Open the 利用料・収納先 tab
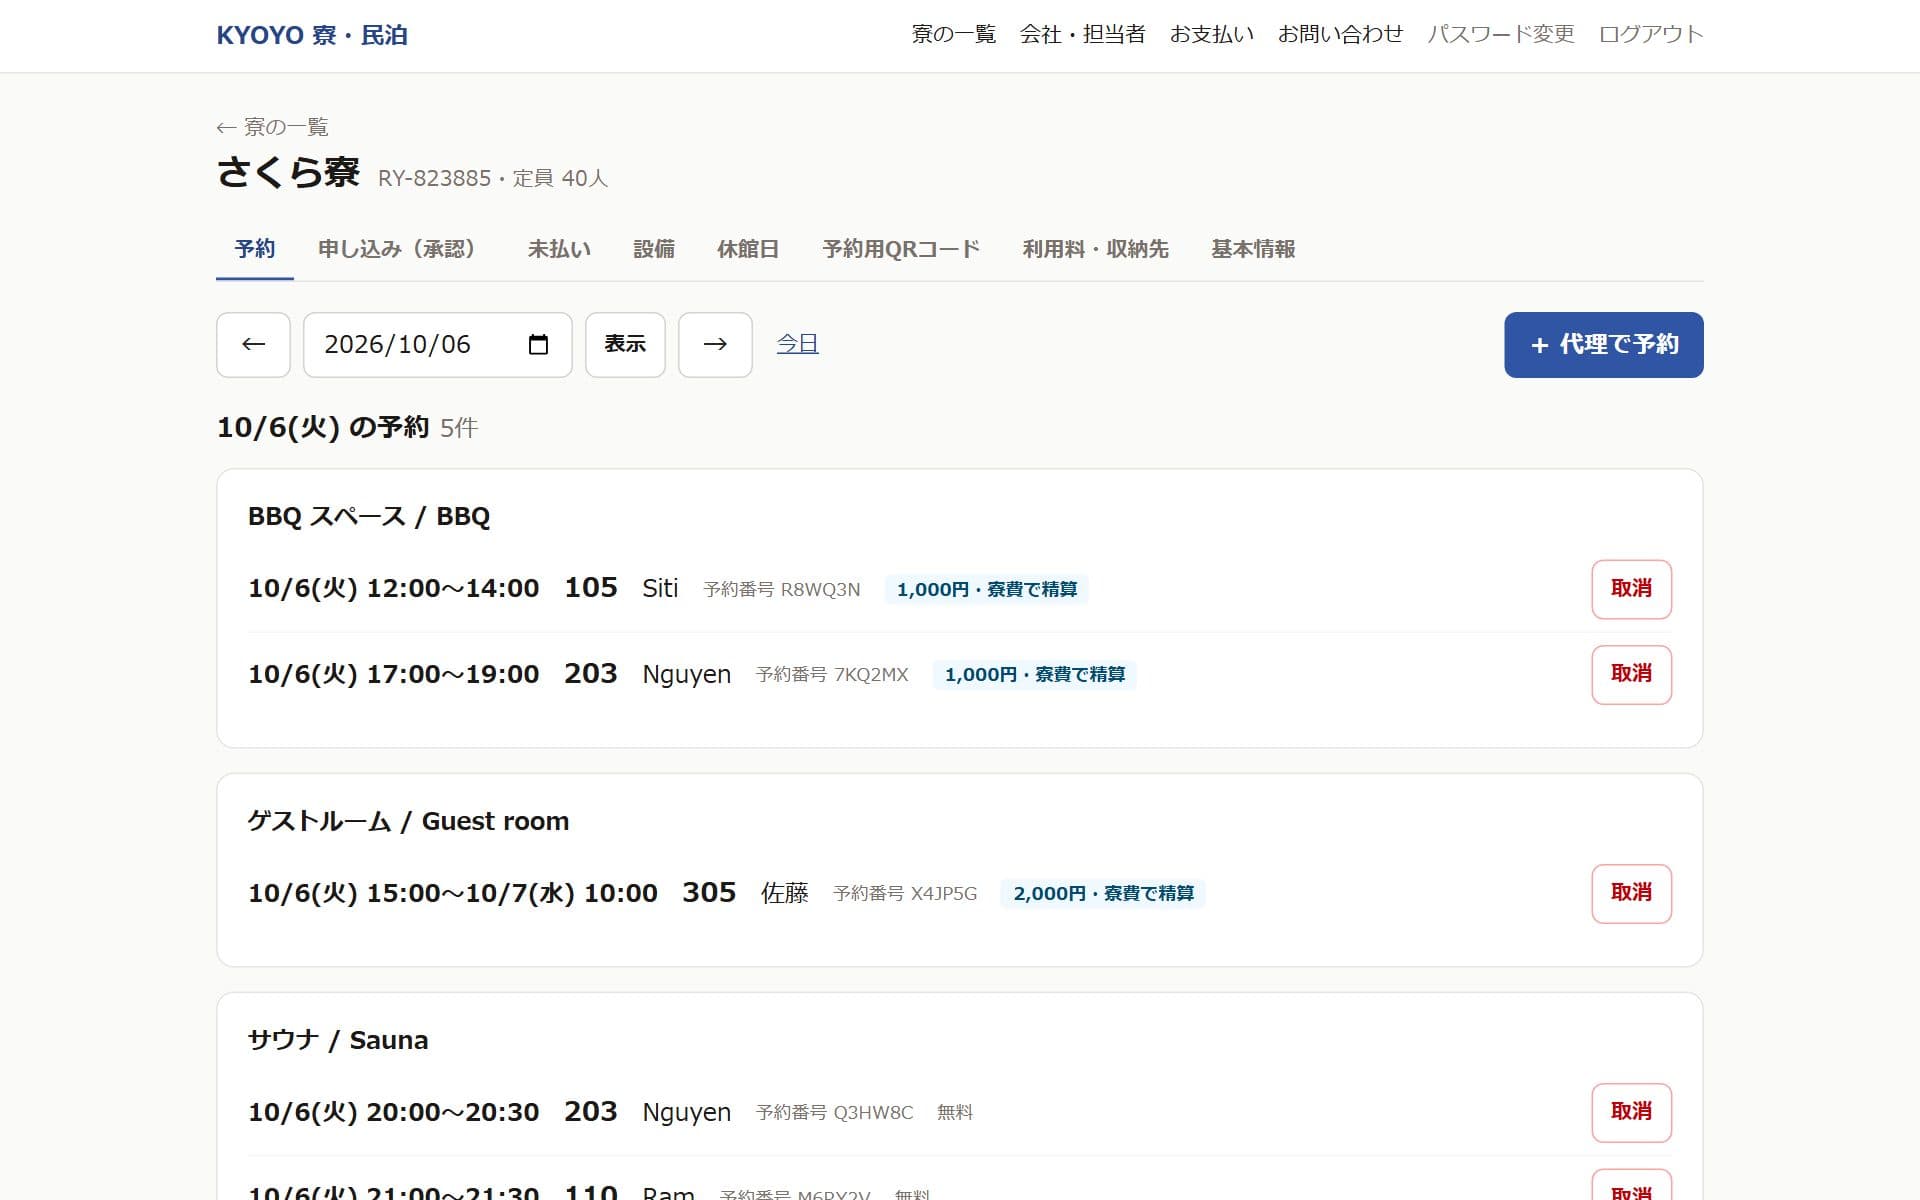The width and height of the screenshot is (1920, 1200). point(1095,249)
